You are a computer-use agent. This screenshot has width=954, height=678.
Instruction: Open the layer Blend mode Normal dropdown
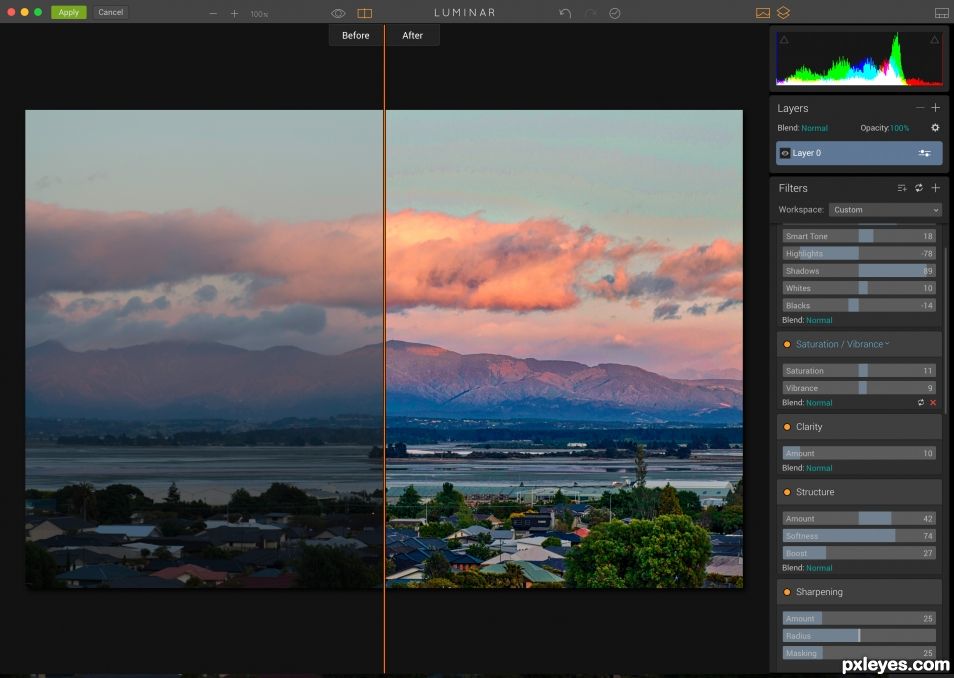tap(814, 128)
